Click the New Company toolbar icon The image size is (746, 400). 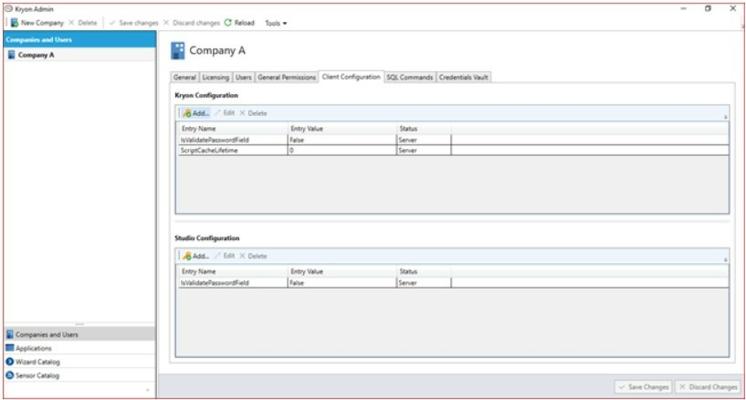tap(14, 22)
